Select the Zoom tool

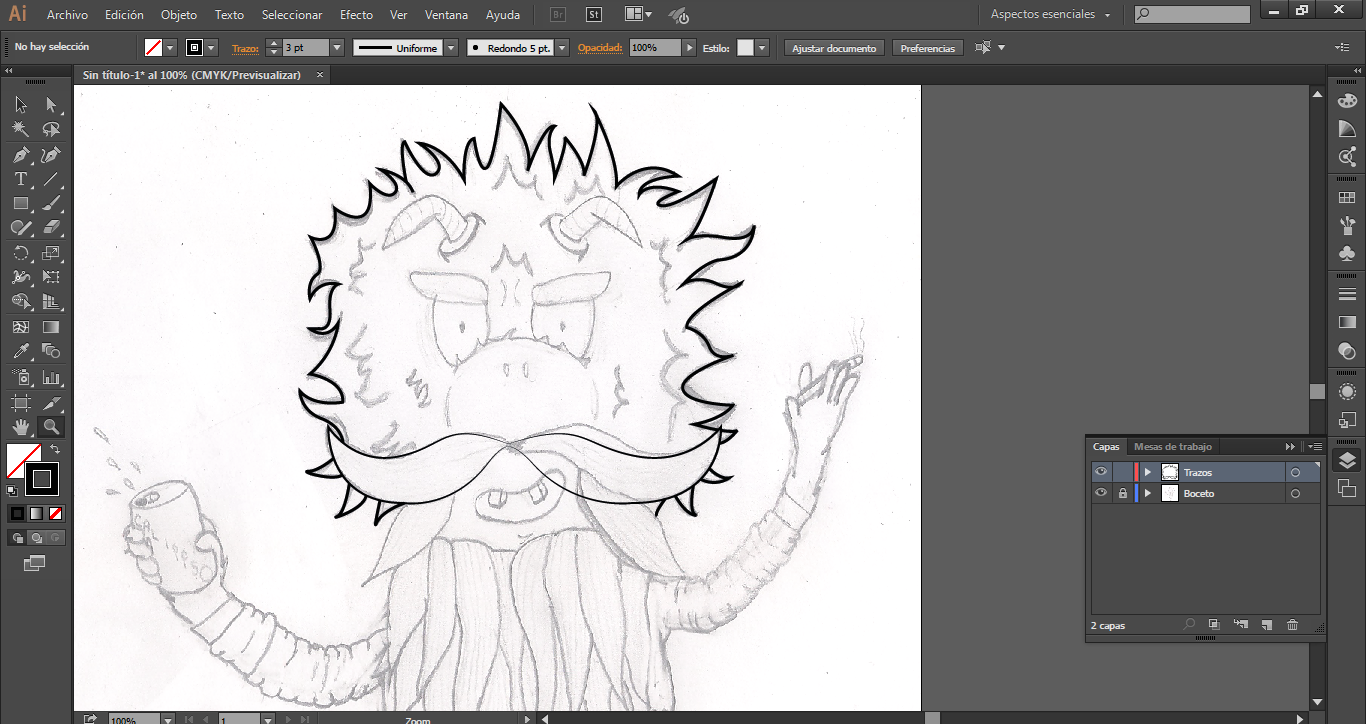(x=51, y=427)
